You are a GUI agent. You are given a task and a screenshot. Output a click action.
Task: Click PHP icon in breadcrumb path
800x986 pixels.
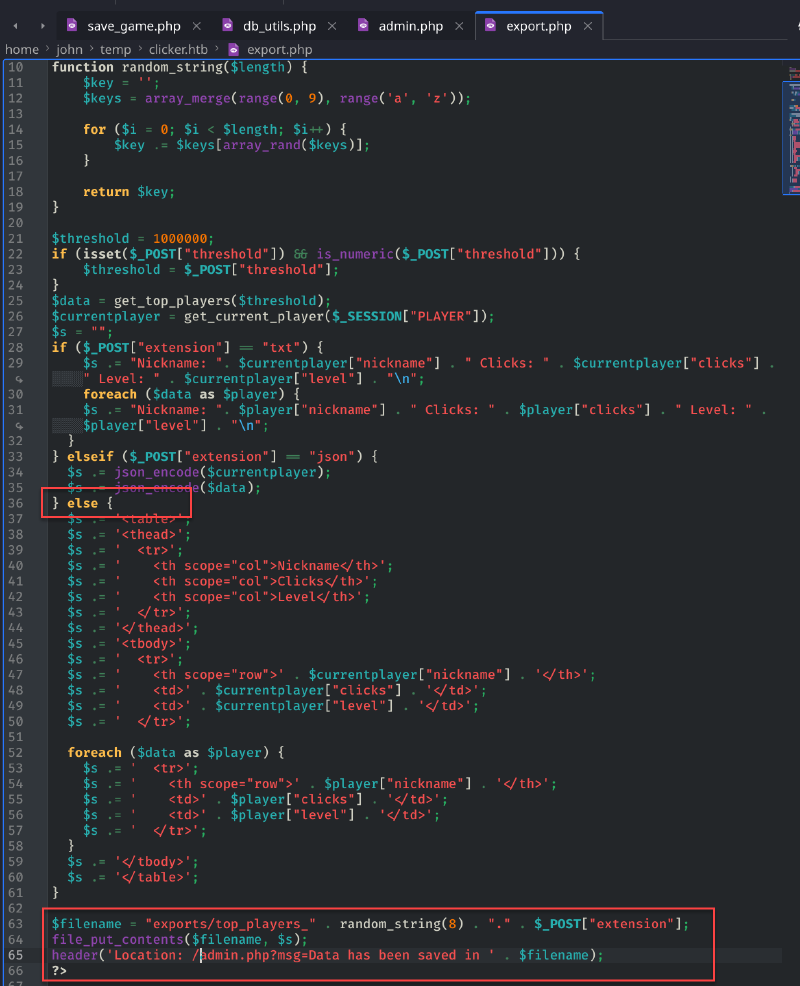pos(233,49)
